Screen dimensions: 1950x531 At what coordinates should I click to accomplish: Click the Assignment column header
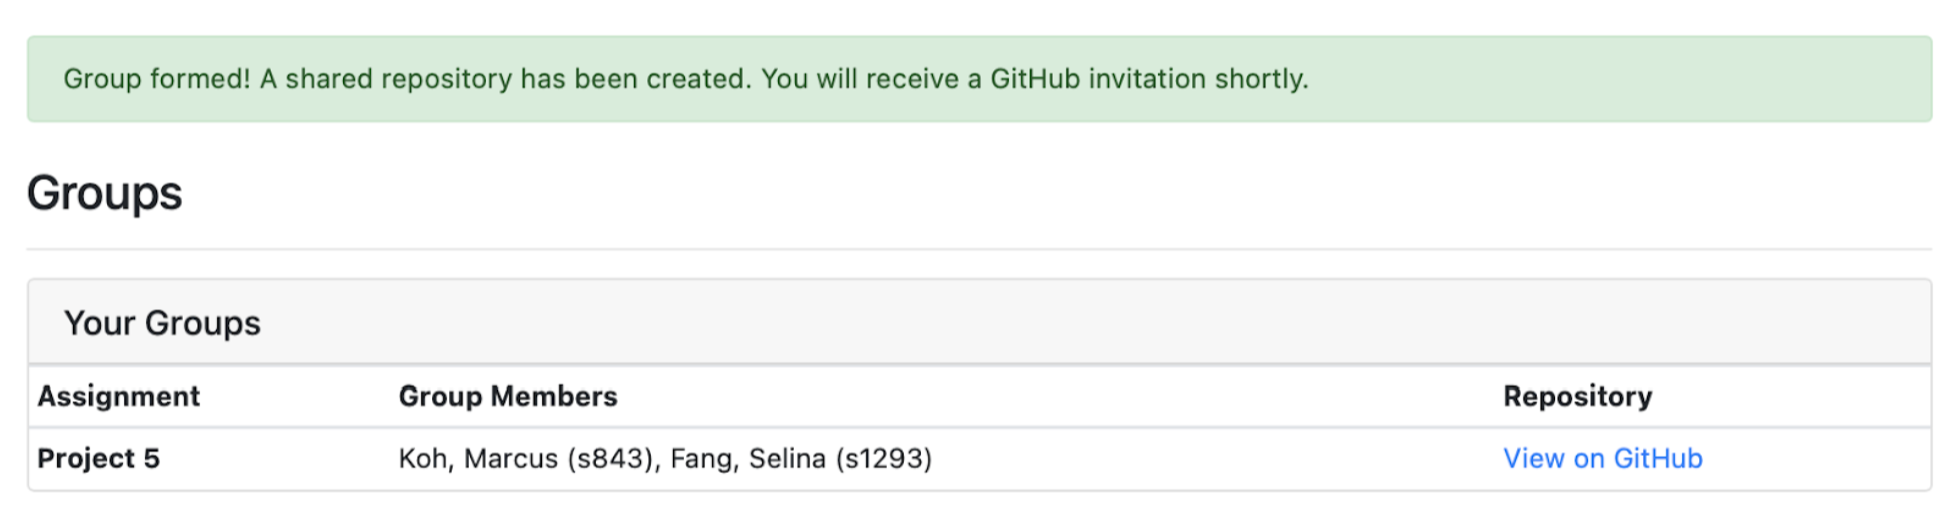click(x=119, y=397)
